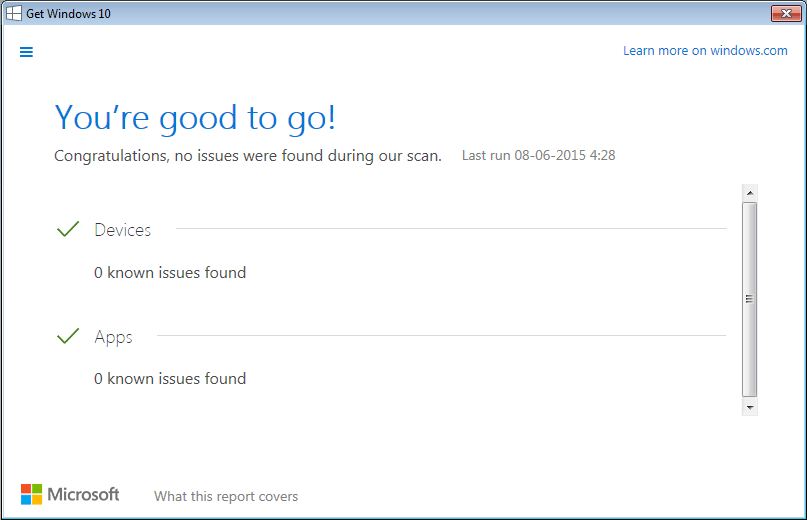This screenshot has height=520, width=807.
Task: Click the scrollbar up arrow
Action: pyautogui.click(x=750, y=193)
